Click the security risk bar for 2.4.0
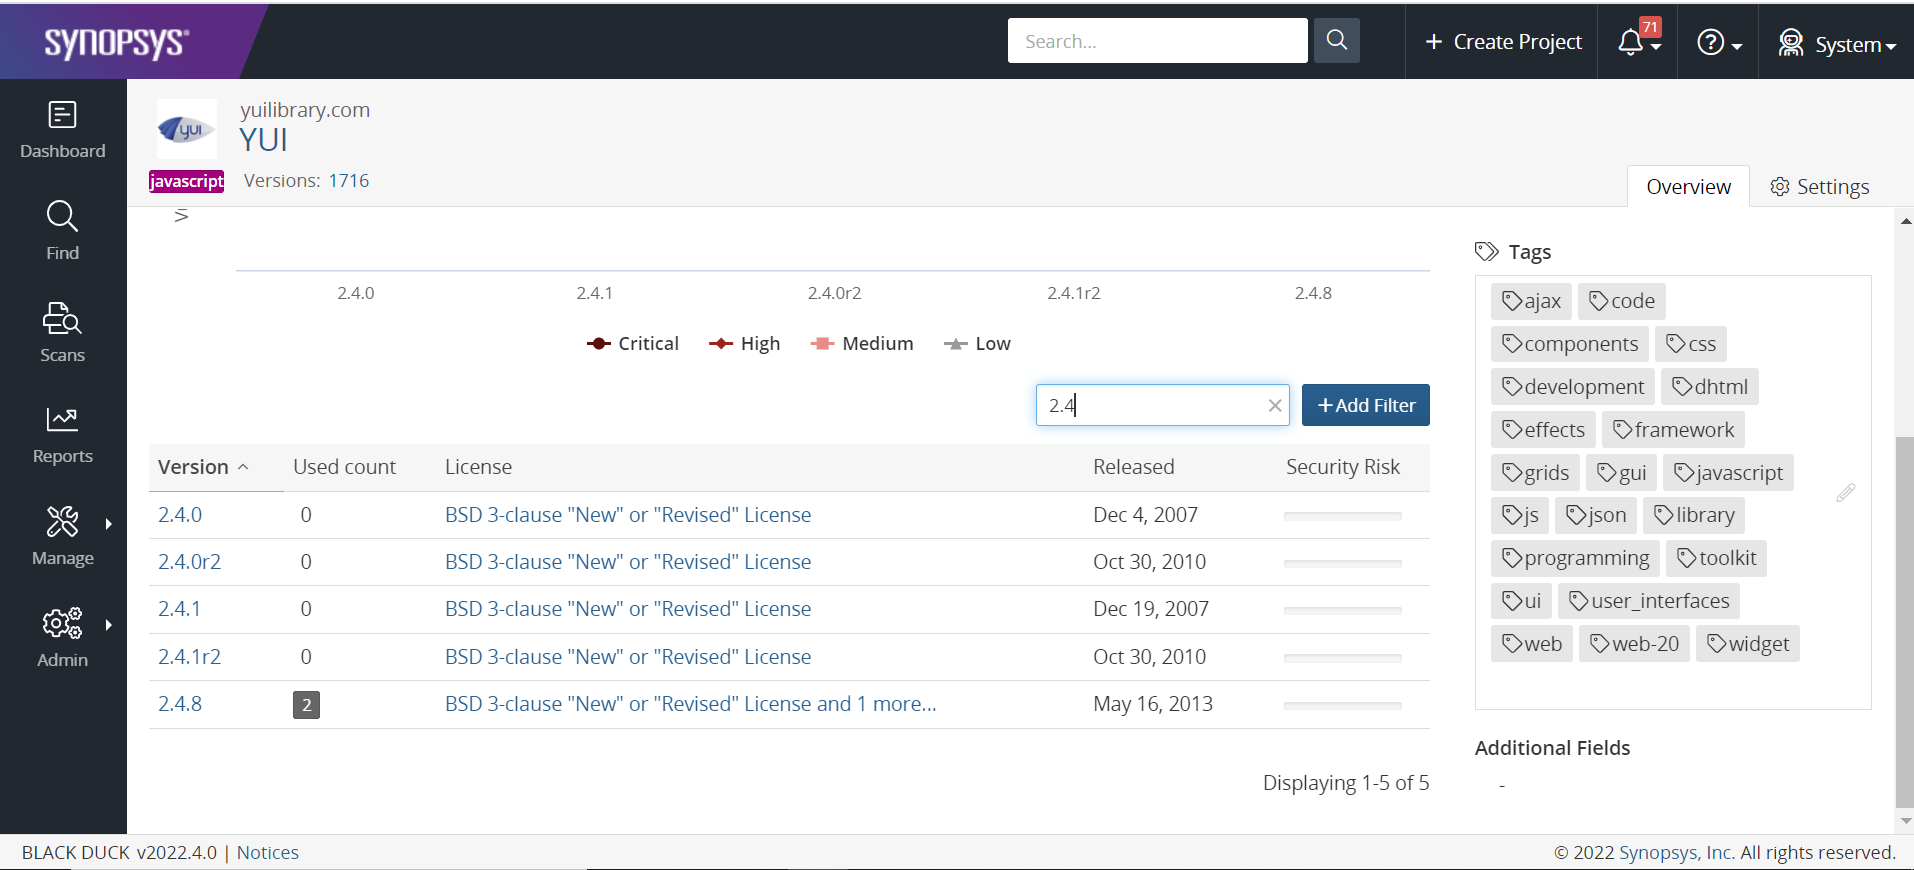 coord(1343,516)
